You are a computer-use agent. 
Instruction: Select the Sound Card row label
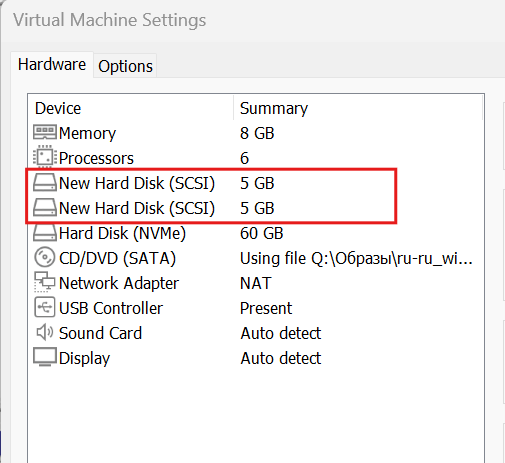[x=100, y=333]
